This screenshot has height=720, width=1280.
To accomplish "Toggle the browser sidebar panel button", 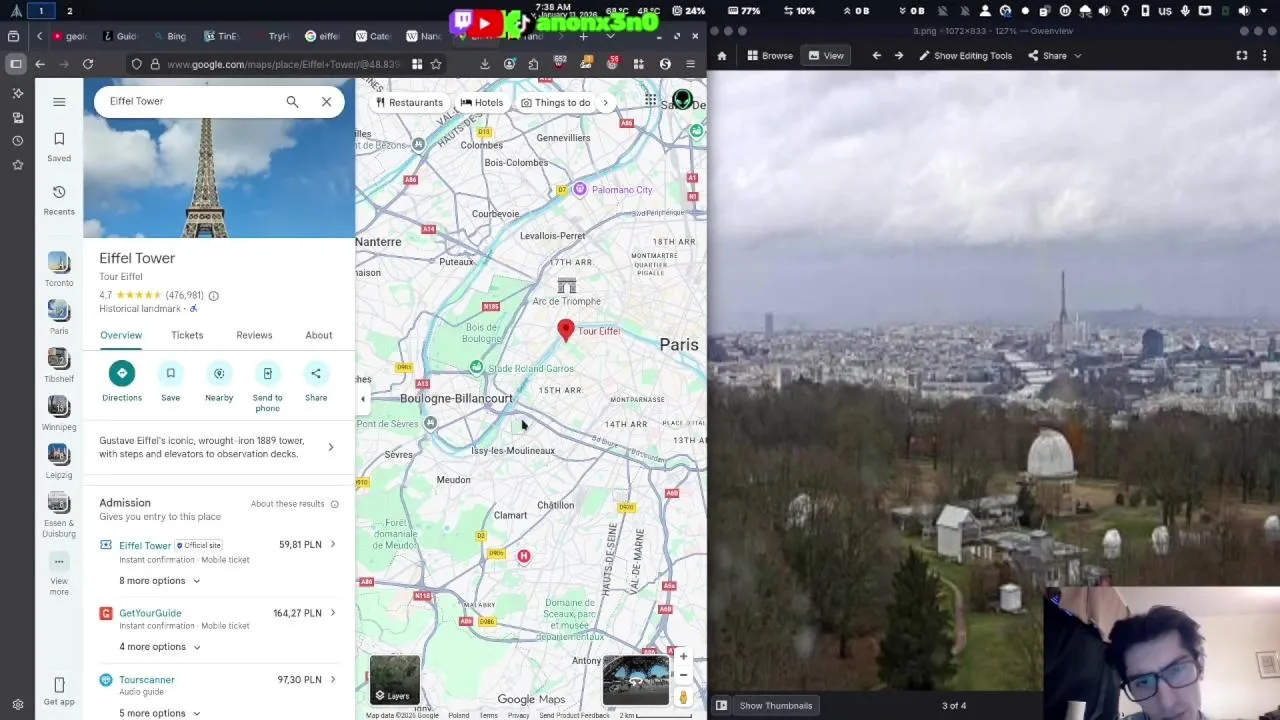I will 15,64.
